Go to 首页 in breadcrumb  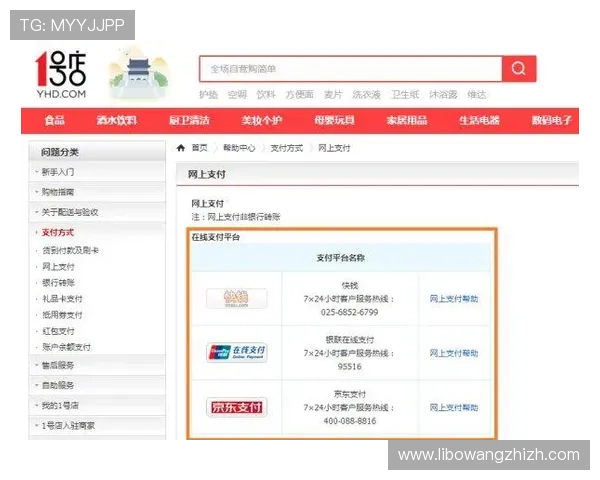[x=199, y=148]
